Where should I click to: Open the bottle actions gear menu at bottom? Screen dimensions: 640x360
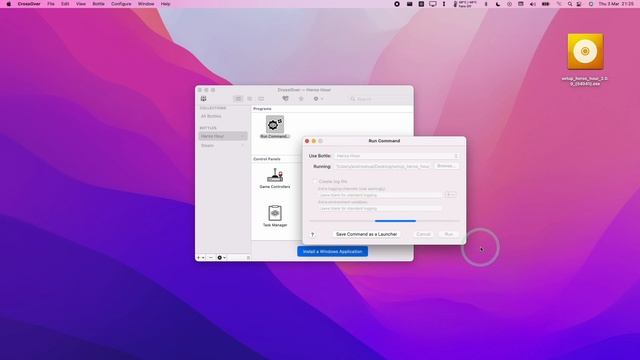(221, 258)
